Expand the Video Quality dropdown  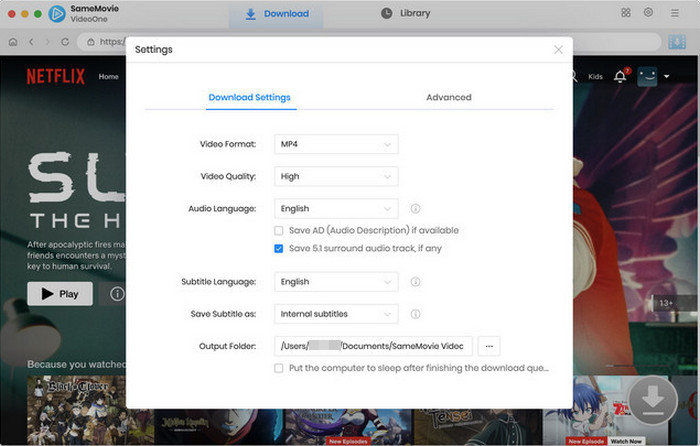coord(336,176)
